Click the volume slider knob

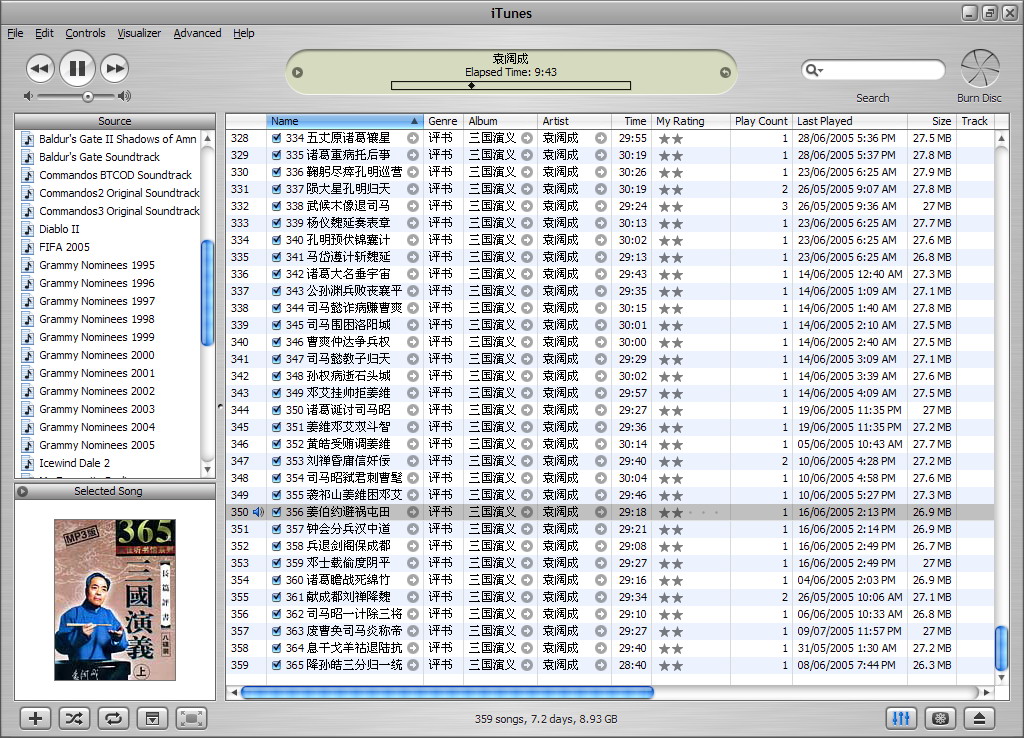[x=88, y=97]
